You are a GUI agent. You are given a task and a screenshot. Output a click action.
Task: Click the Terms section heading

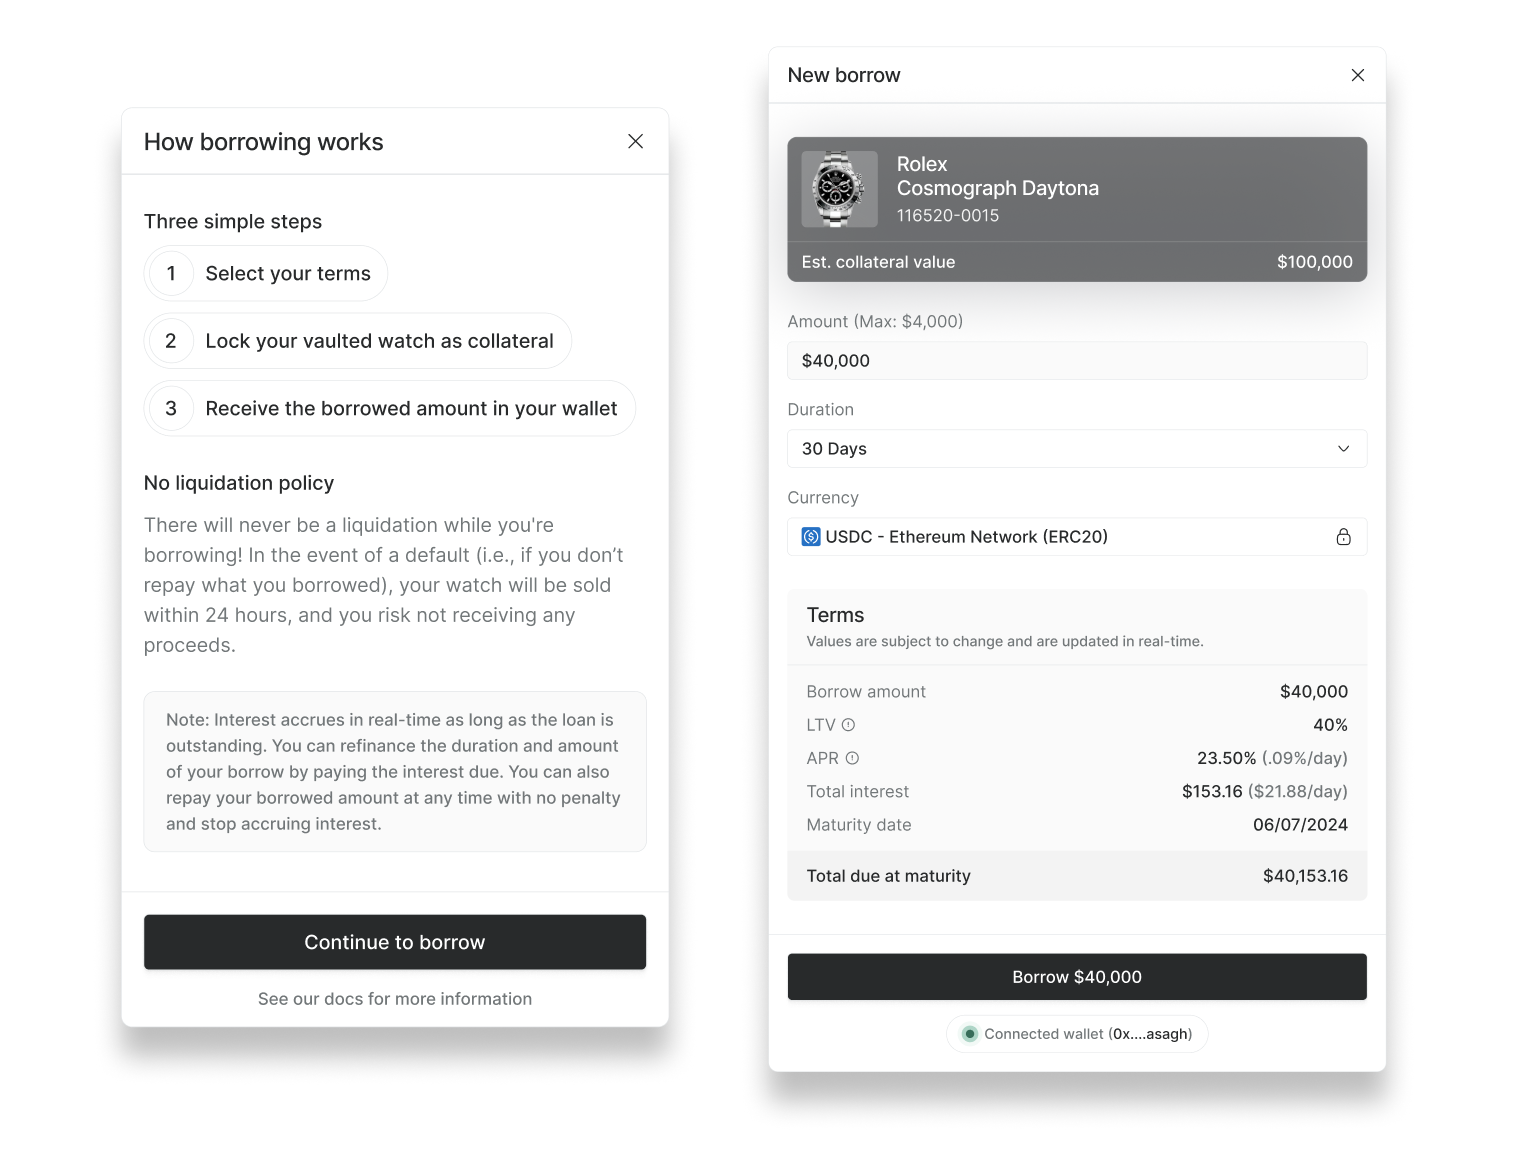[835, 615]
